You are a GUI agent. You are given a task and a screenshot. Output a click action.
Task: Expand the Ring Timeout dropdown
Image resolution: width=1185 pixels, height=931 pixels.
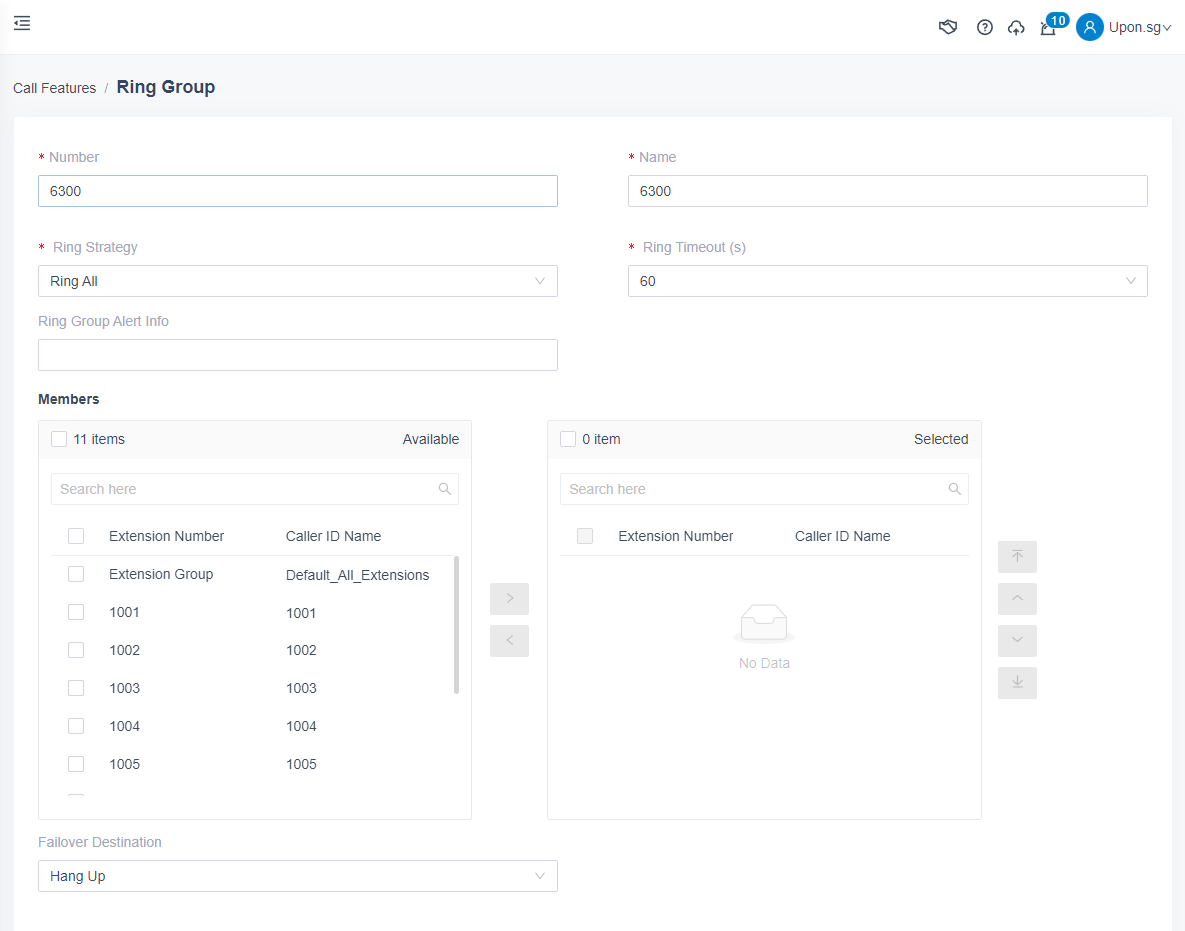pos(887,281)
